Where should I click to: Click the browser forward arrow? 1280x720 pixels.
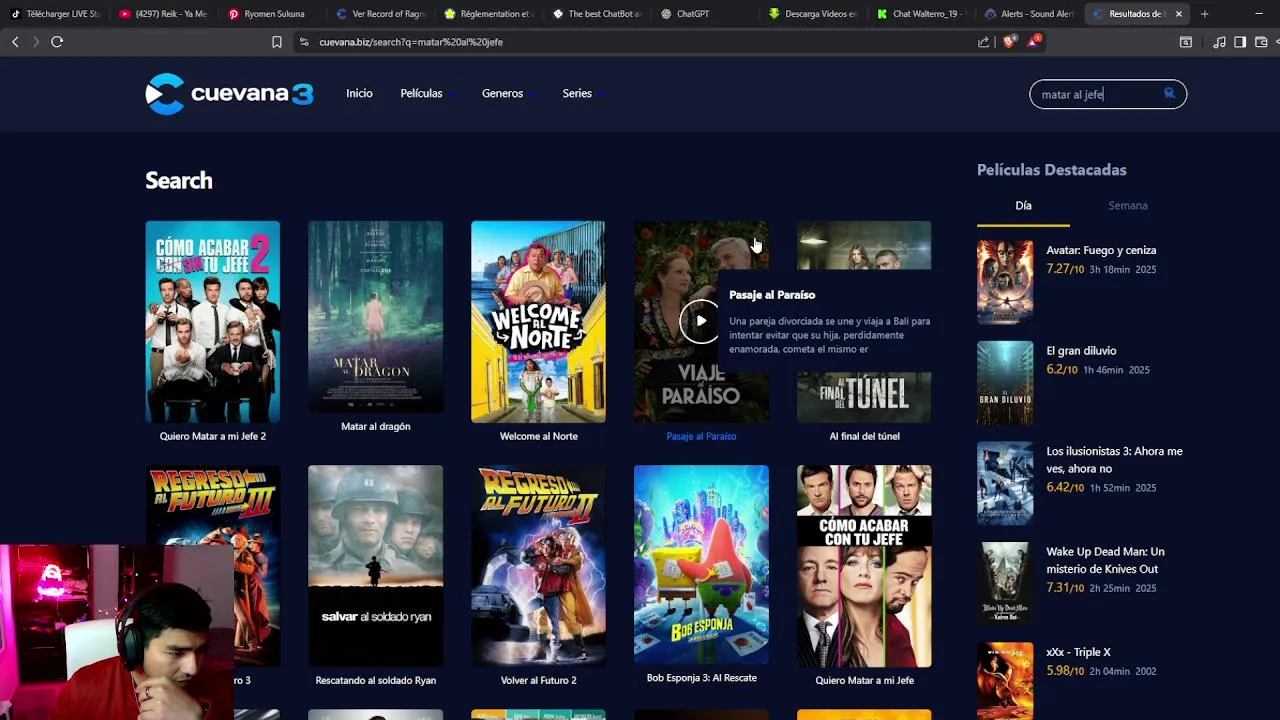pyautogui.click(x=36, y=42)
